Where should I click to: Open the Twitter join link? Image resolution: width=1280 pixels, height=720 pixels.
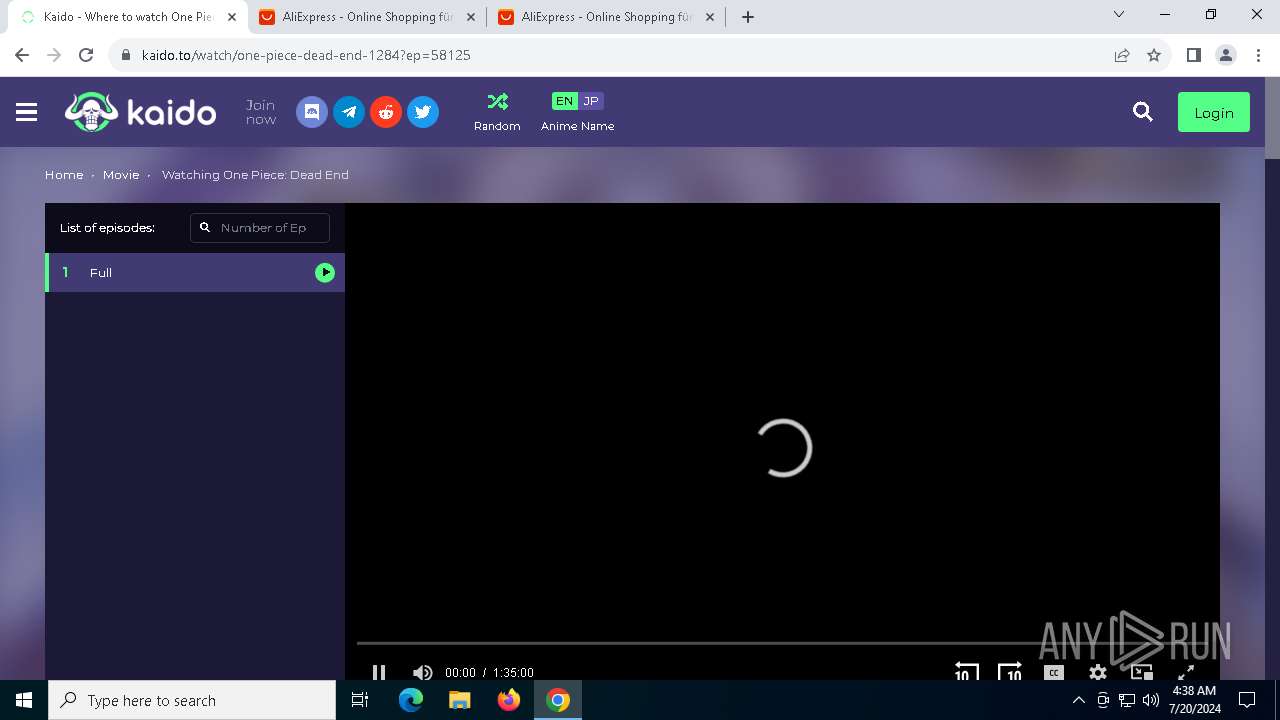click(x=423, y=112)
